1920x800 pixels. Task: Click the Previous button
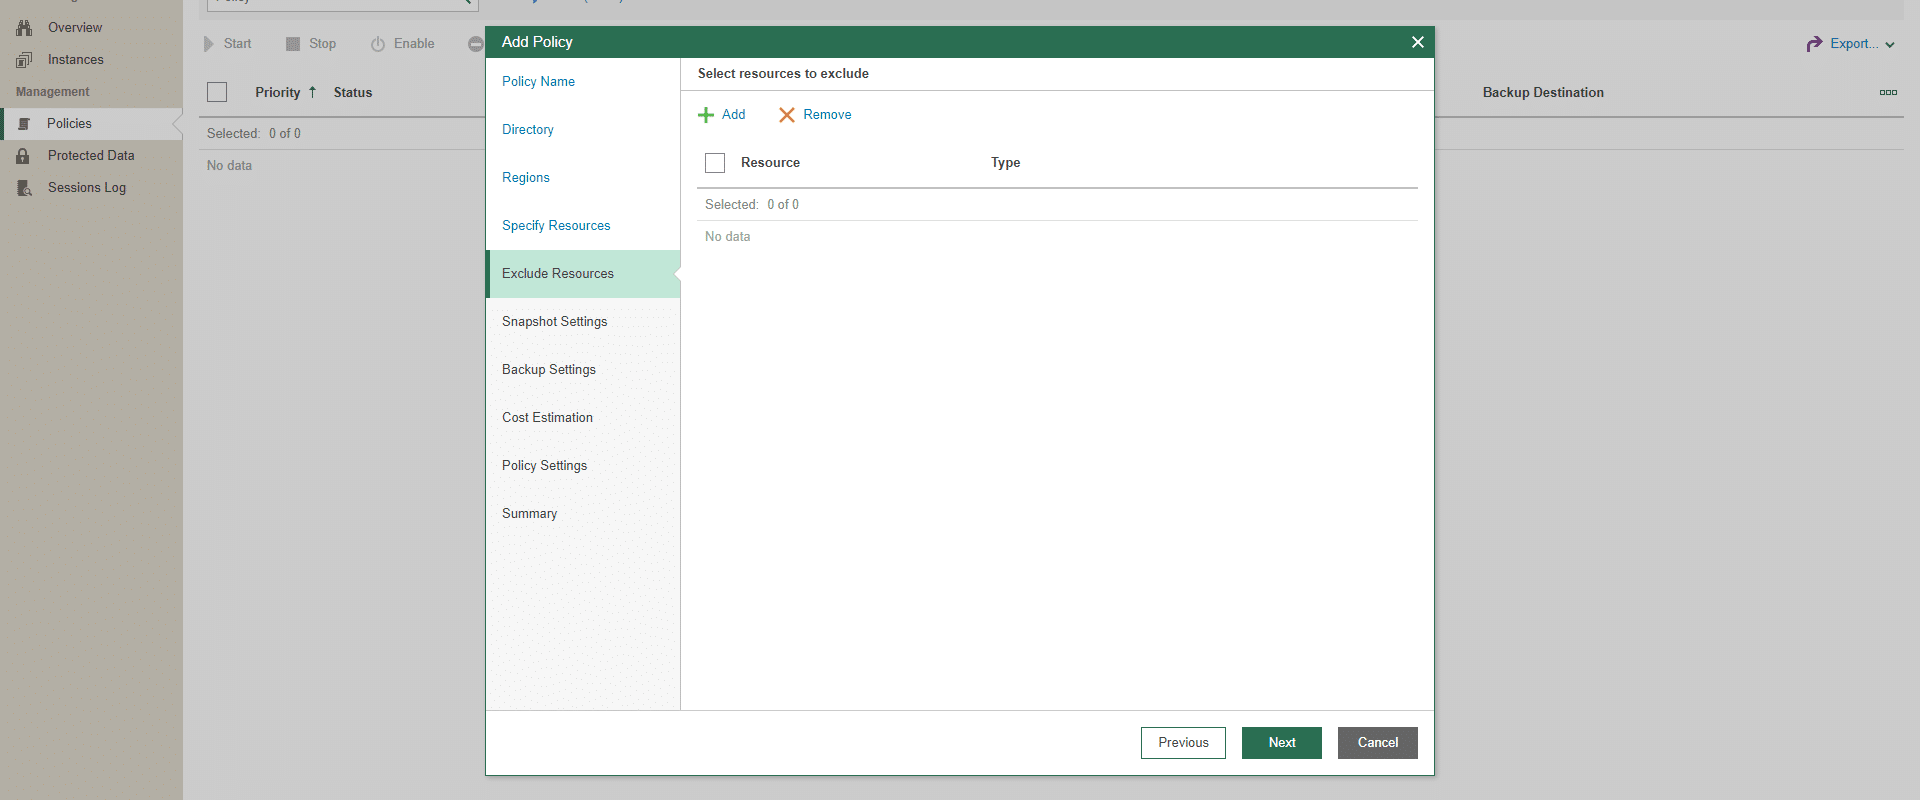point(1183,743)
